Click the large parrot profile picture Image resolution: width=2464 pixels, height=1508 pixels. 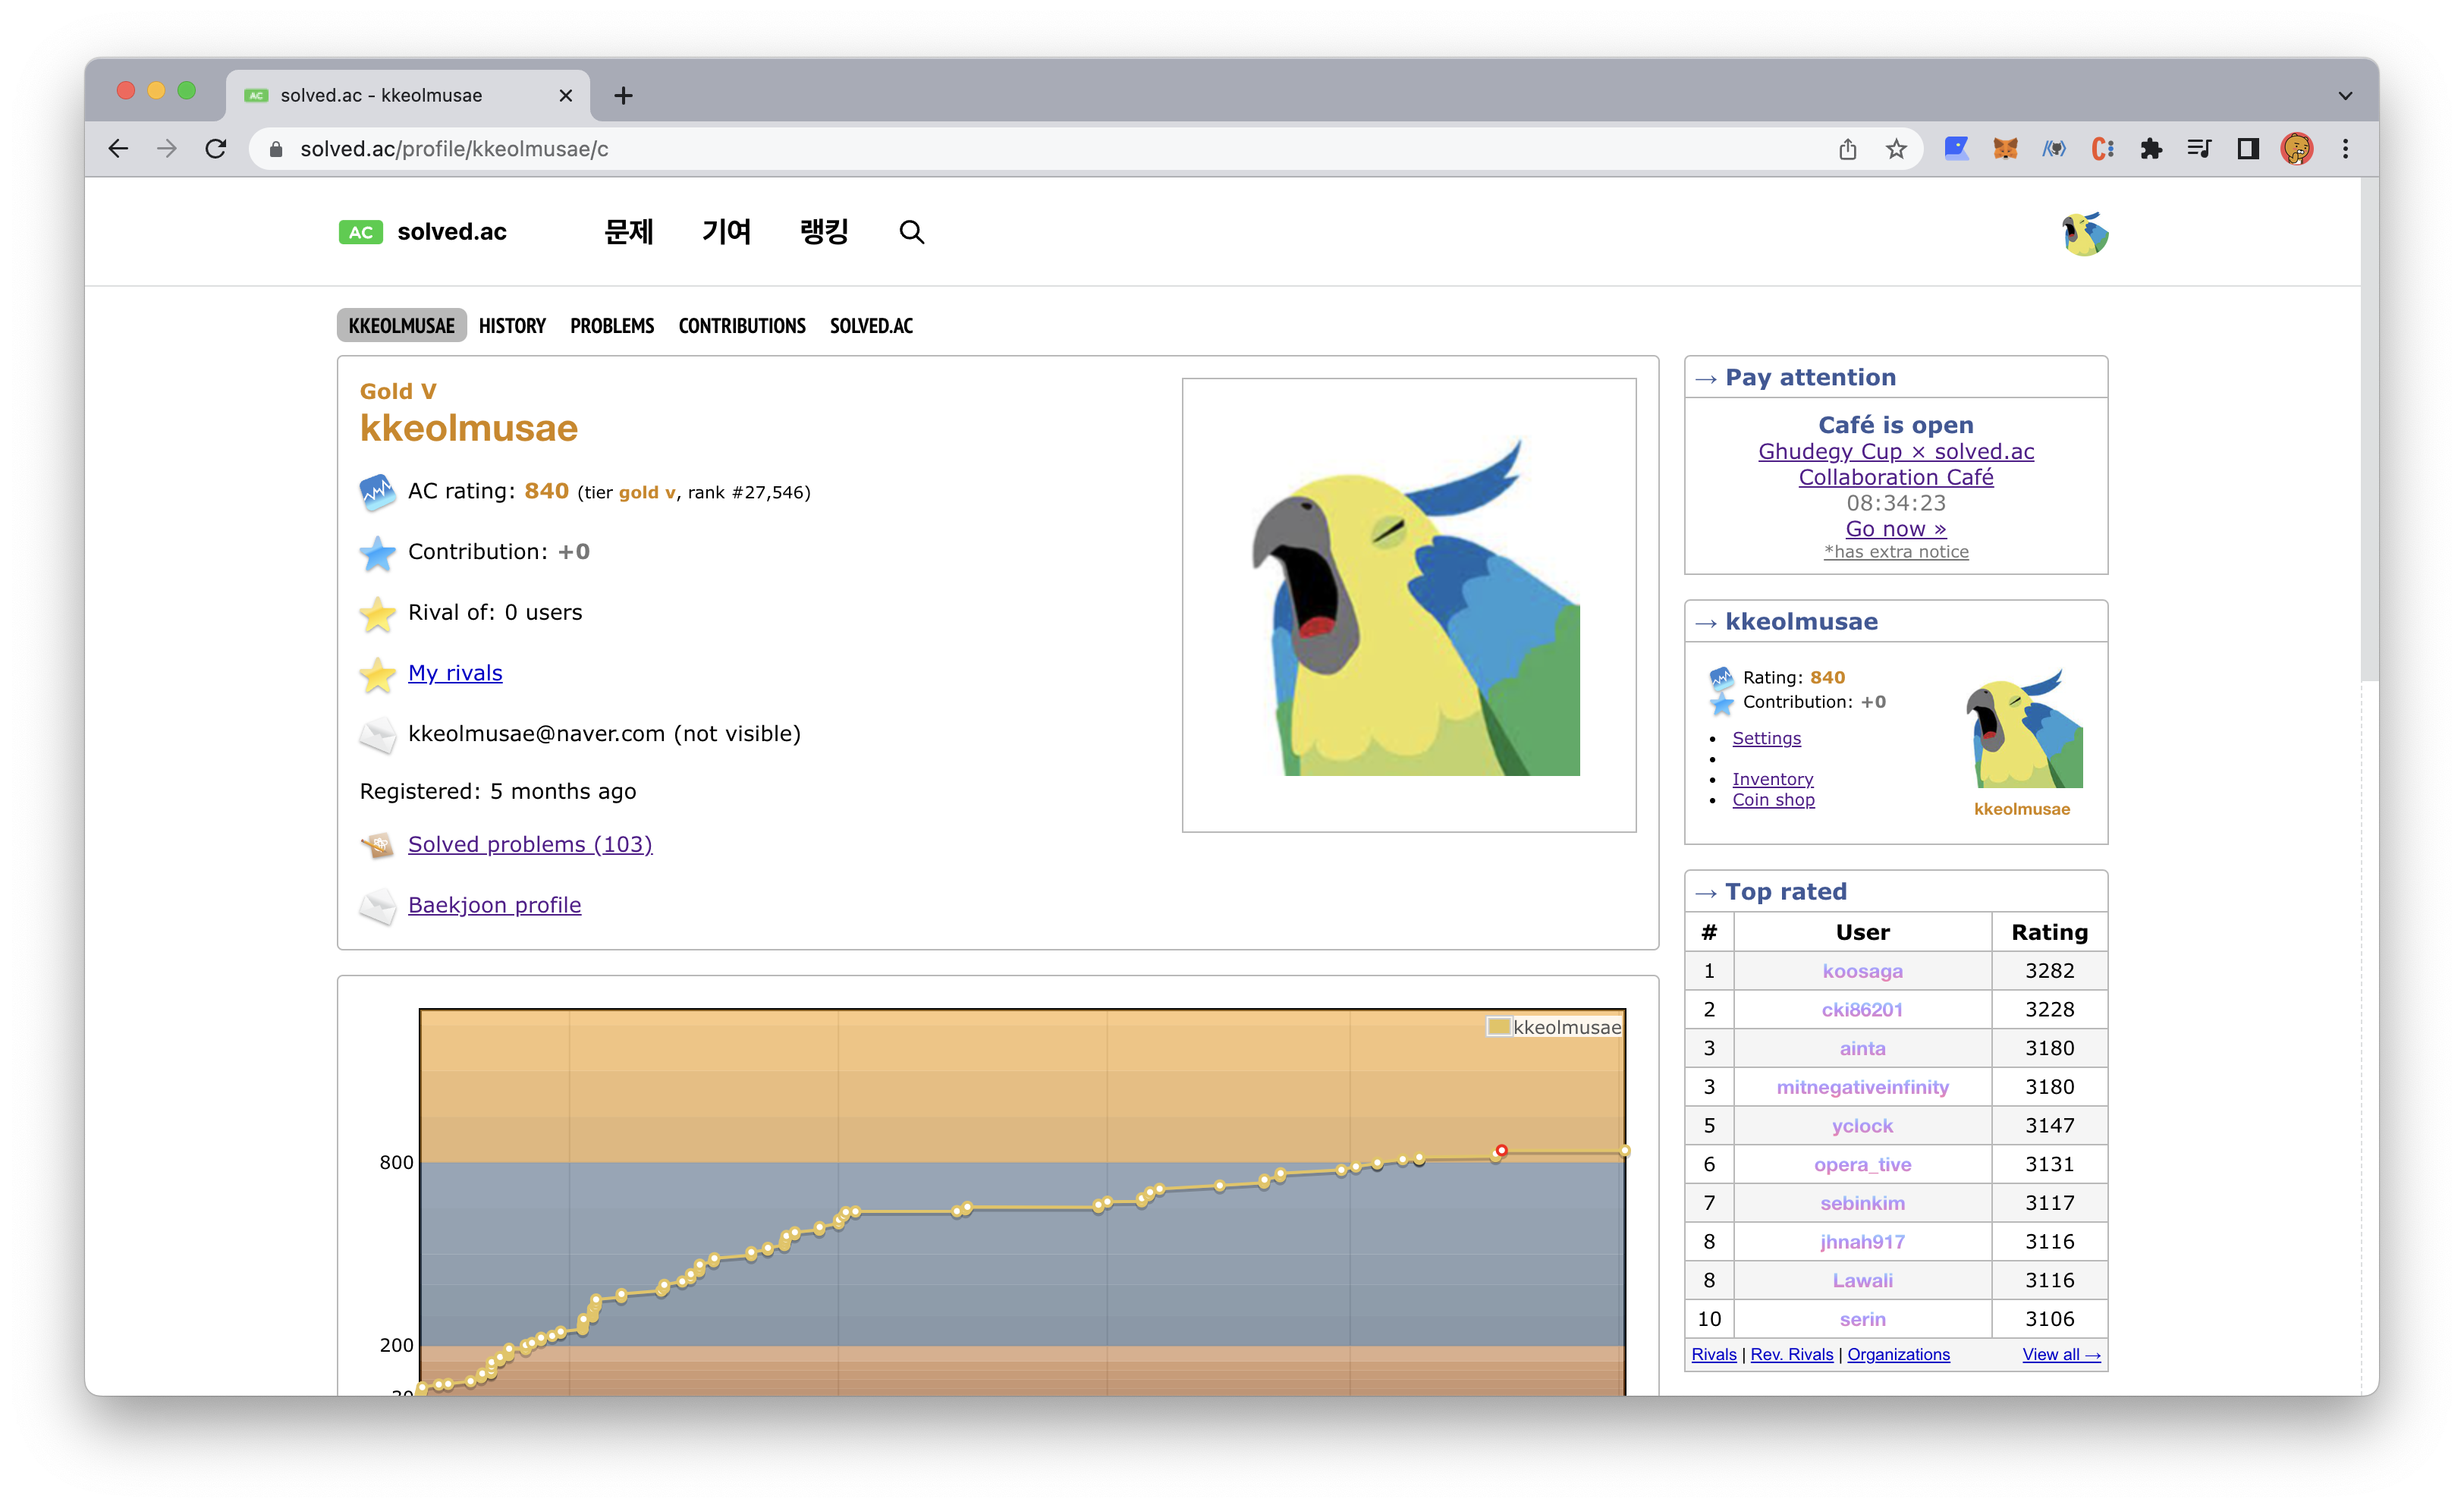[1408, 605]
